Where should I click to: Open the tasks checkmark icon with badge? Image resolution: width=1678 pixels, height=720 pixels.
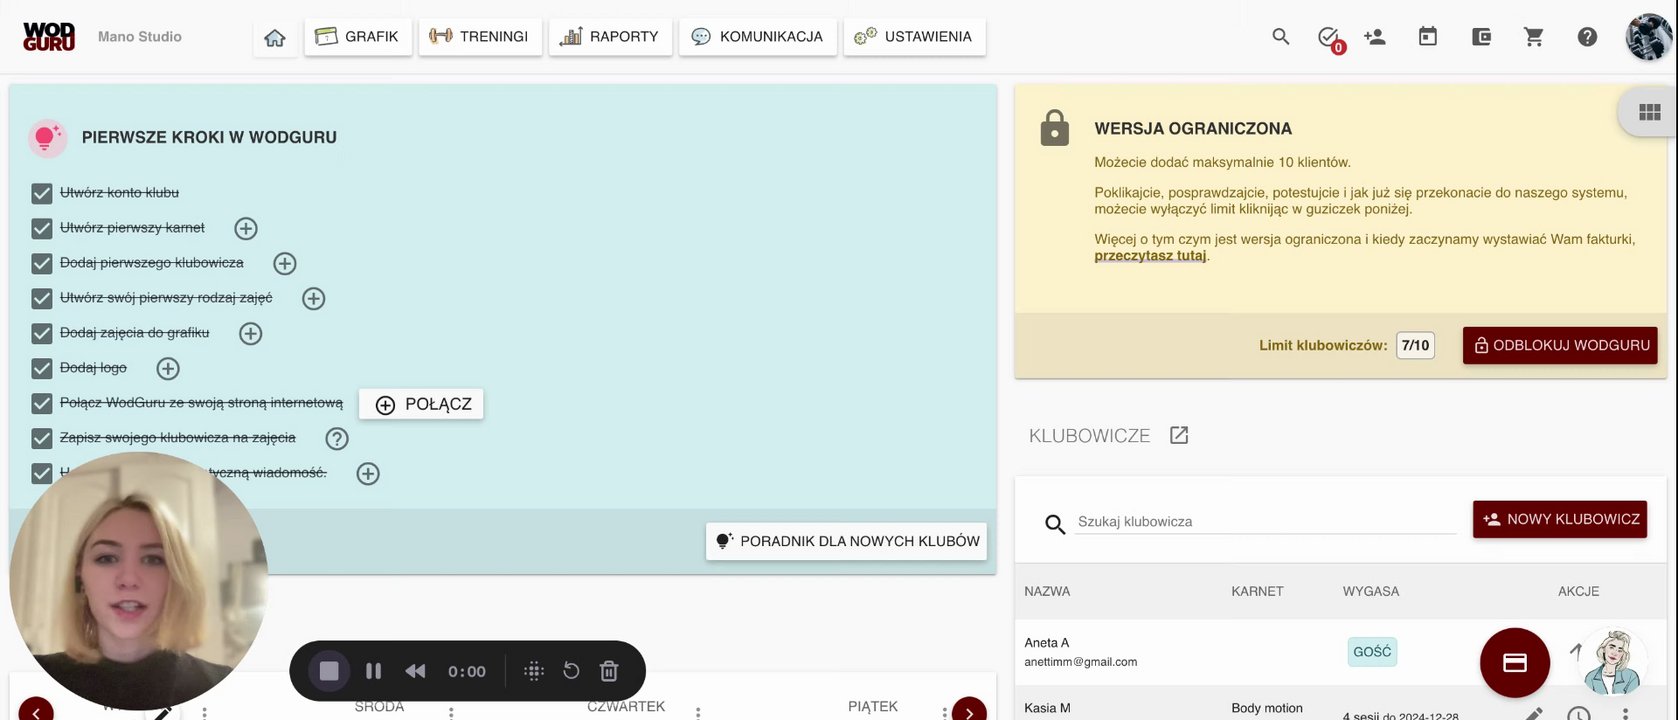(x=1329, y=38)
